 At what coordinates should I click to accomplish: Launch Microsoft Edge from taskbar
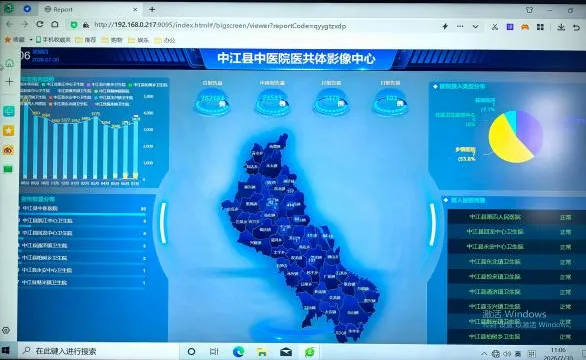[238, 351]
